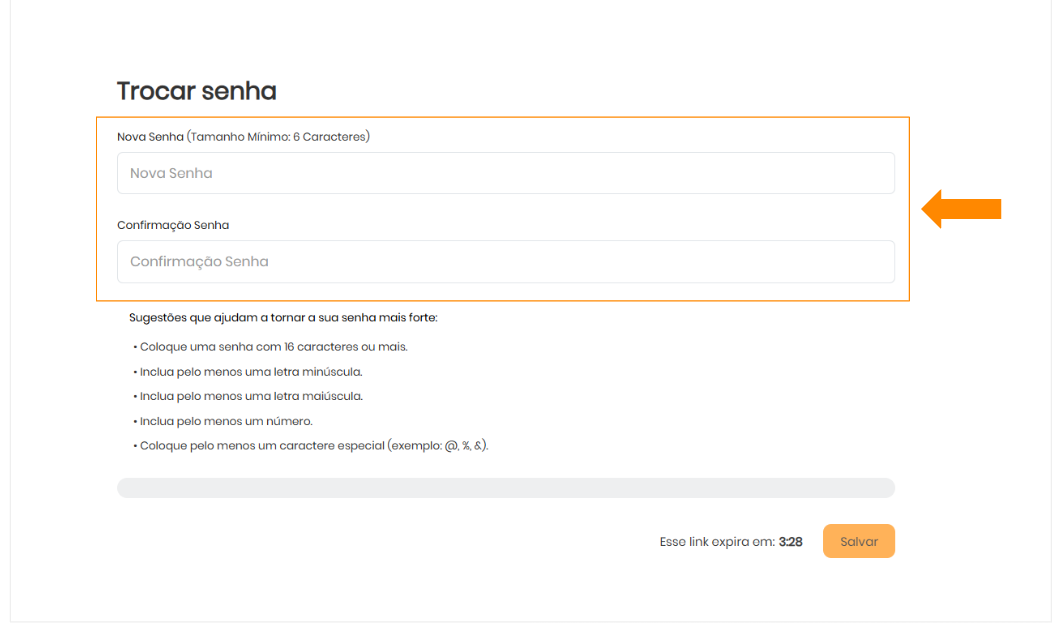This screenshot has width=1064, height=627.
Task: Click the orange left-pointing arrow
Action: point(960,209)
